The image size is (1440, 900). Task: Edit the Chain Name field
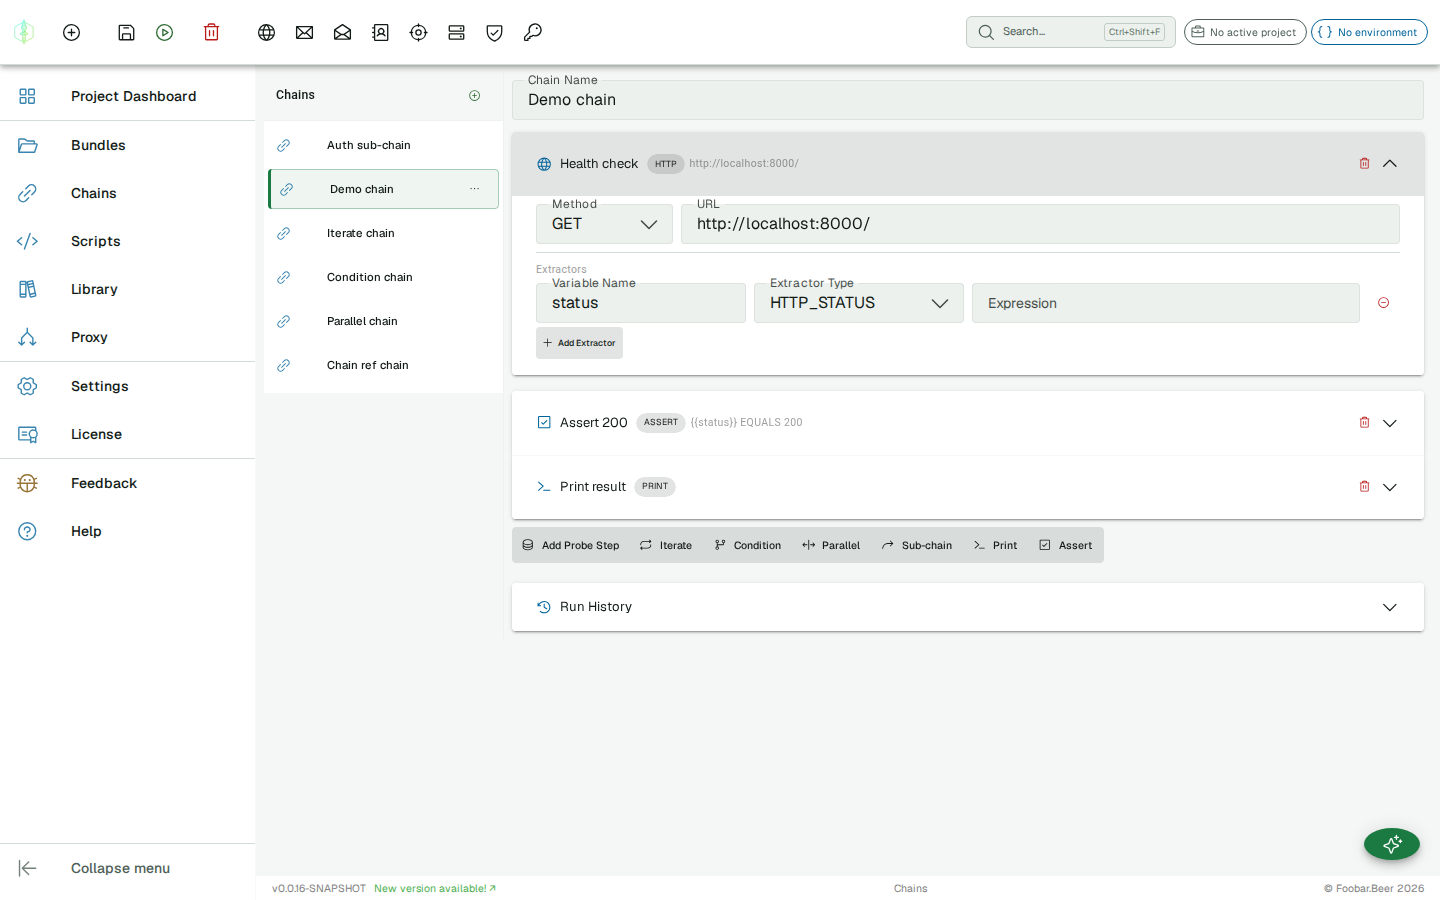click(x=968, y=100)
